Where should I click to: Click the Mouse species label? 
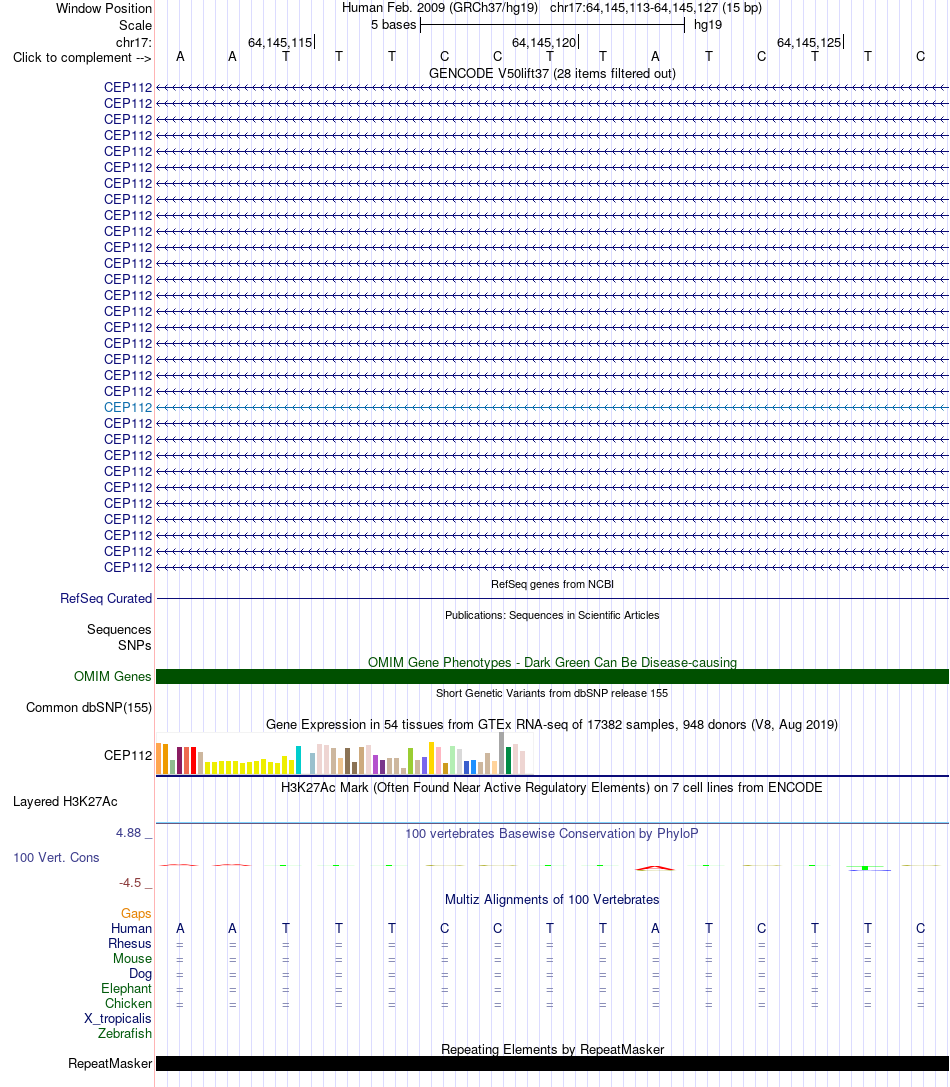pos(132,958)
